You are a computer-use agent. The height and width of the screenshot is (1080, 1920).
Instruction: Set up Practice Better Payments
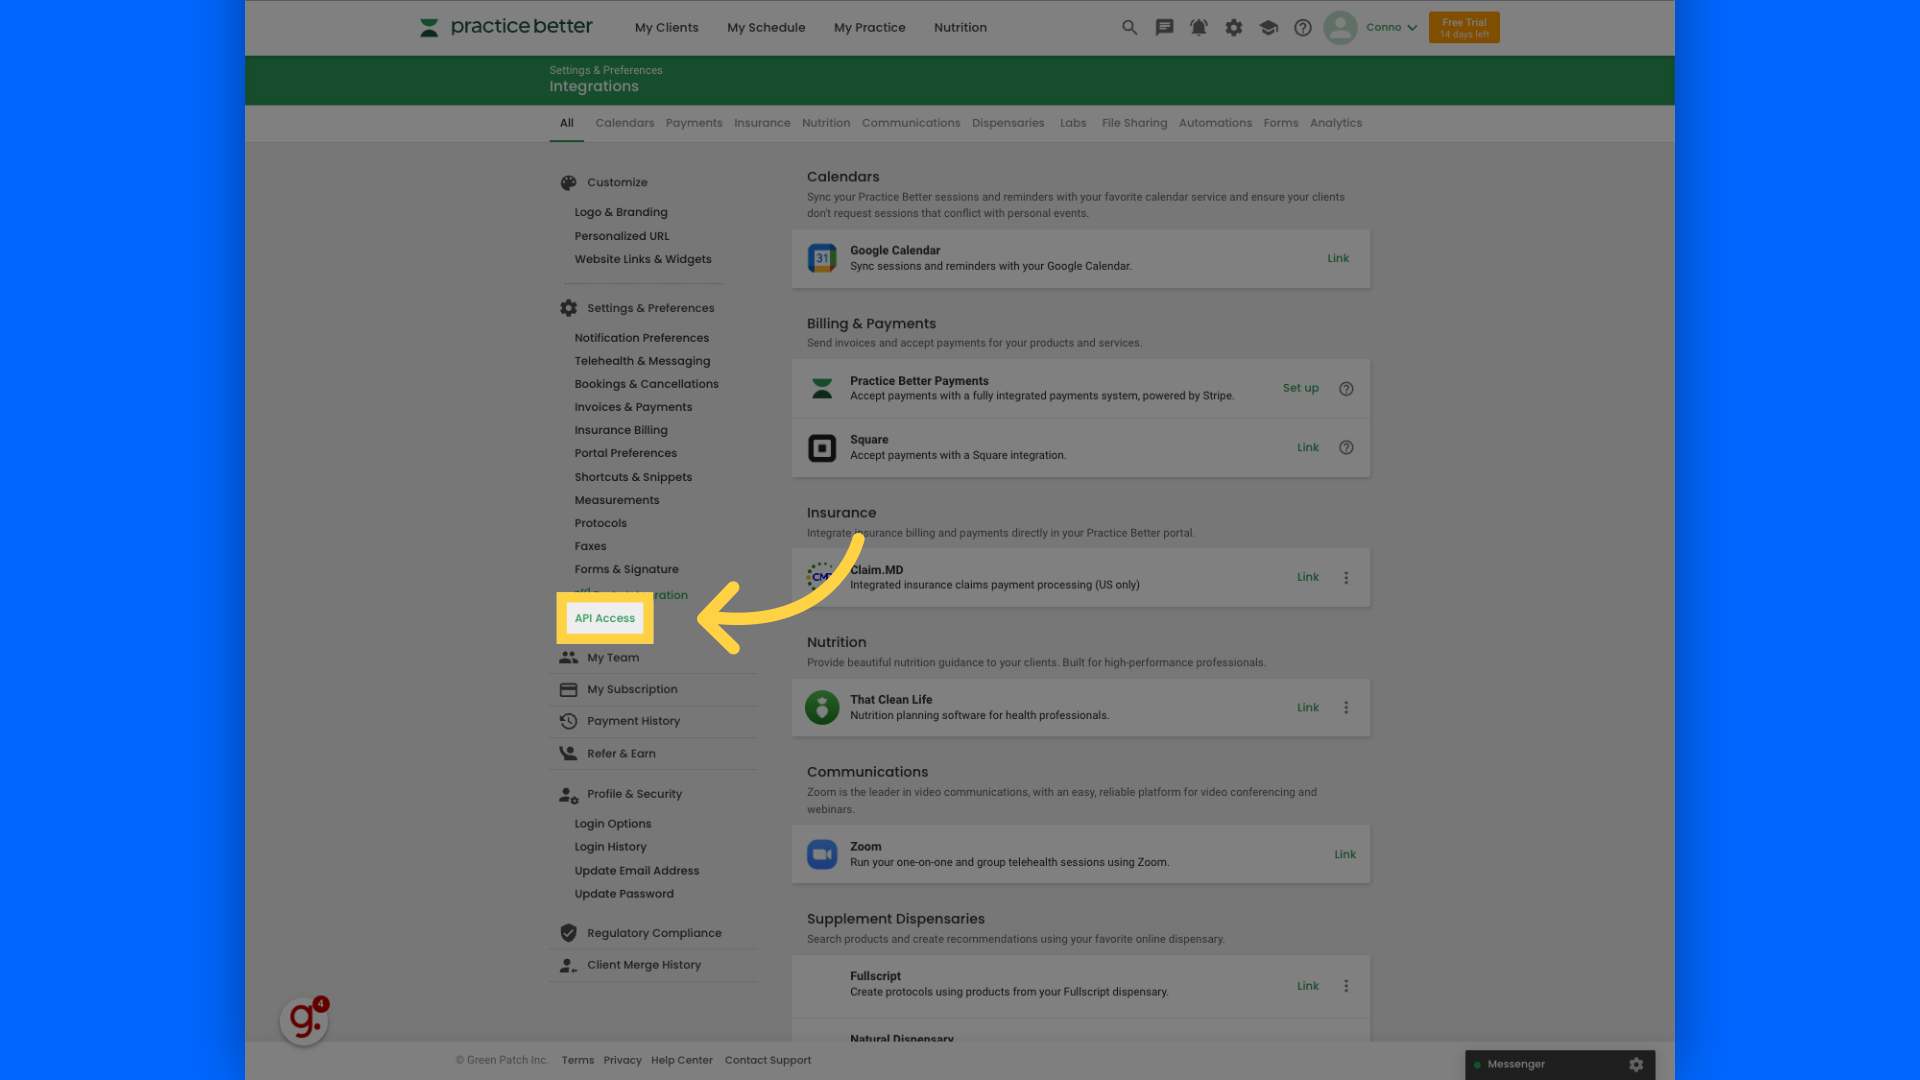1300,388
